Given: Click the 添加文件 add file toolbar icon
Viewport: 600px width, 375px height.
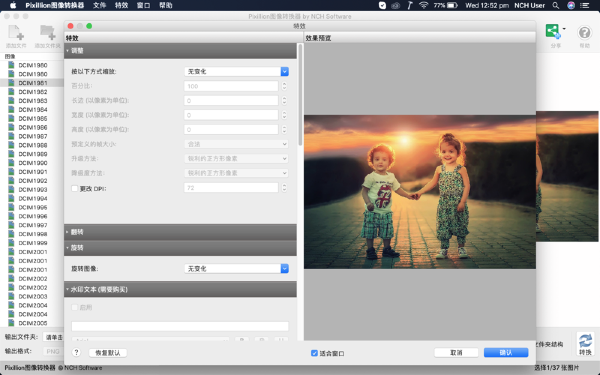Looking at the screenshot, I should click(16, 33).
